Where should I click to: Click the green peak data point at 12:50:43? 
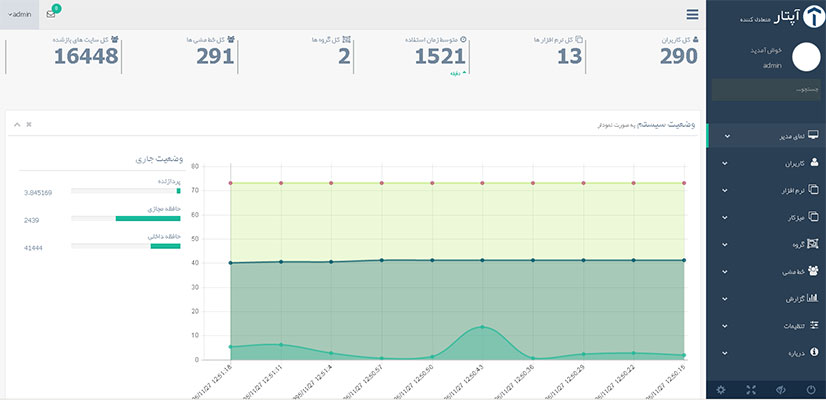482,327
